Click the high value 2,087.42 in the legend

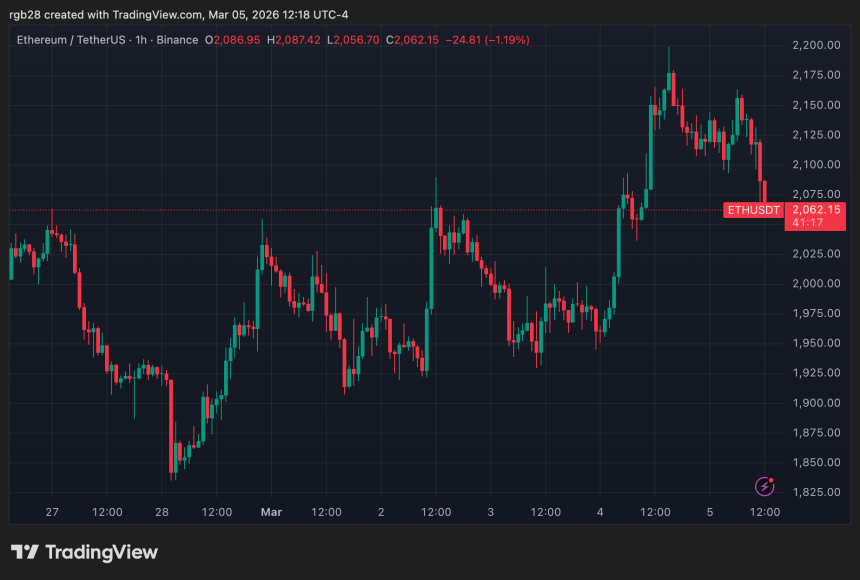297,41
